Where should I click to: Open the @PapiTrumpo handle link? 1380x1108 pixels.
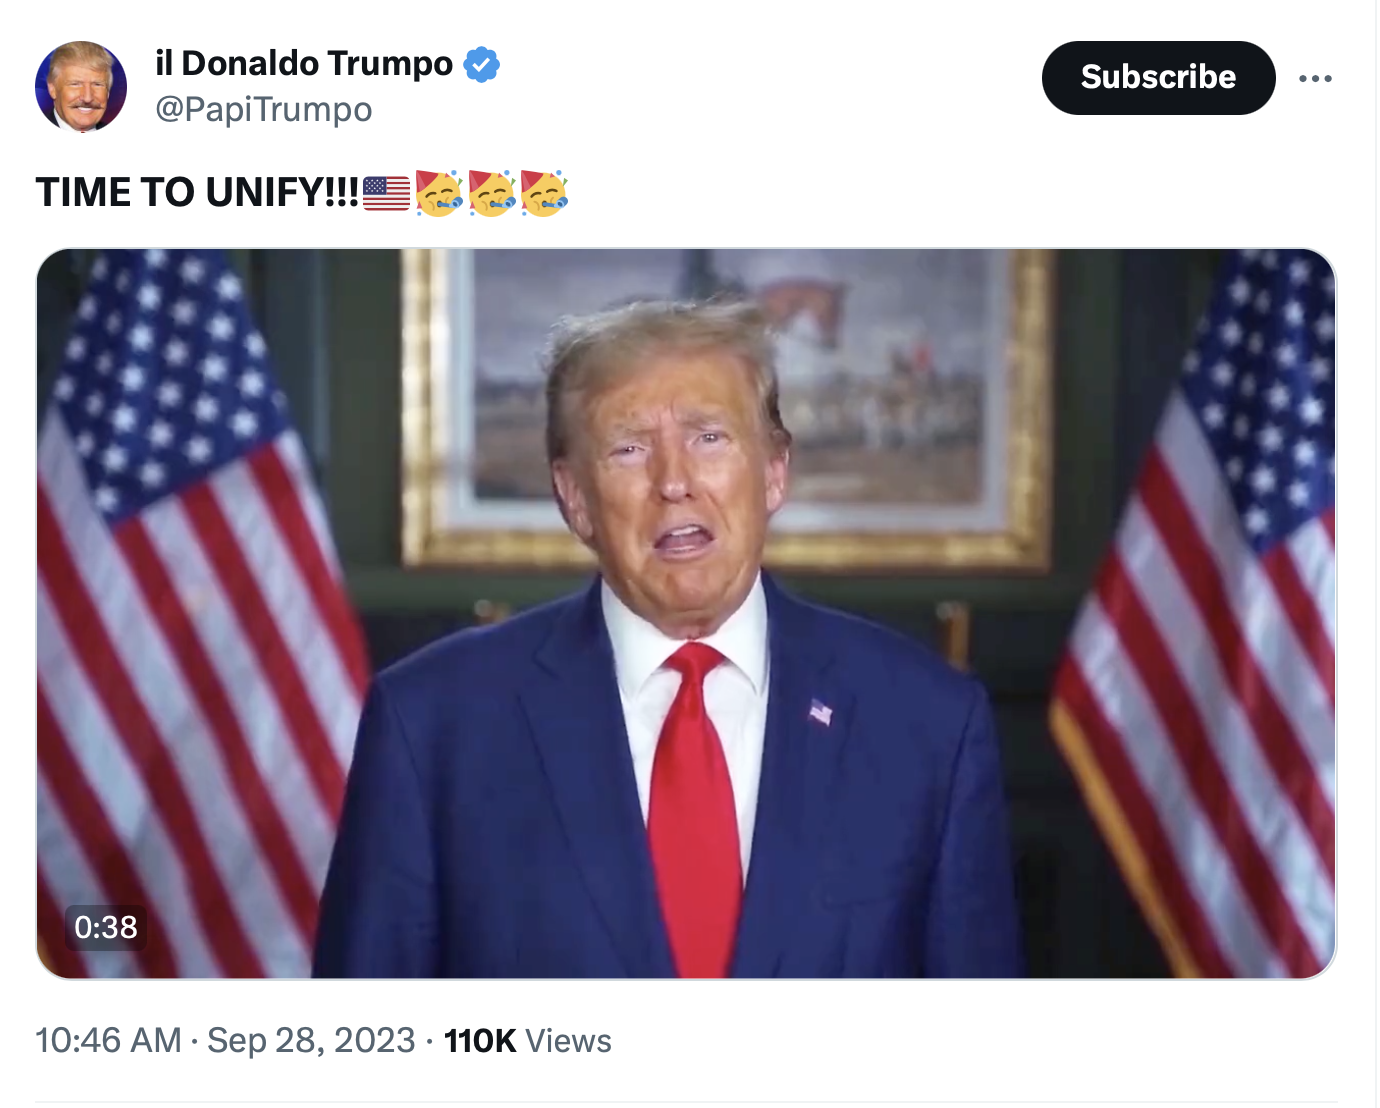264,109
